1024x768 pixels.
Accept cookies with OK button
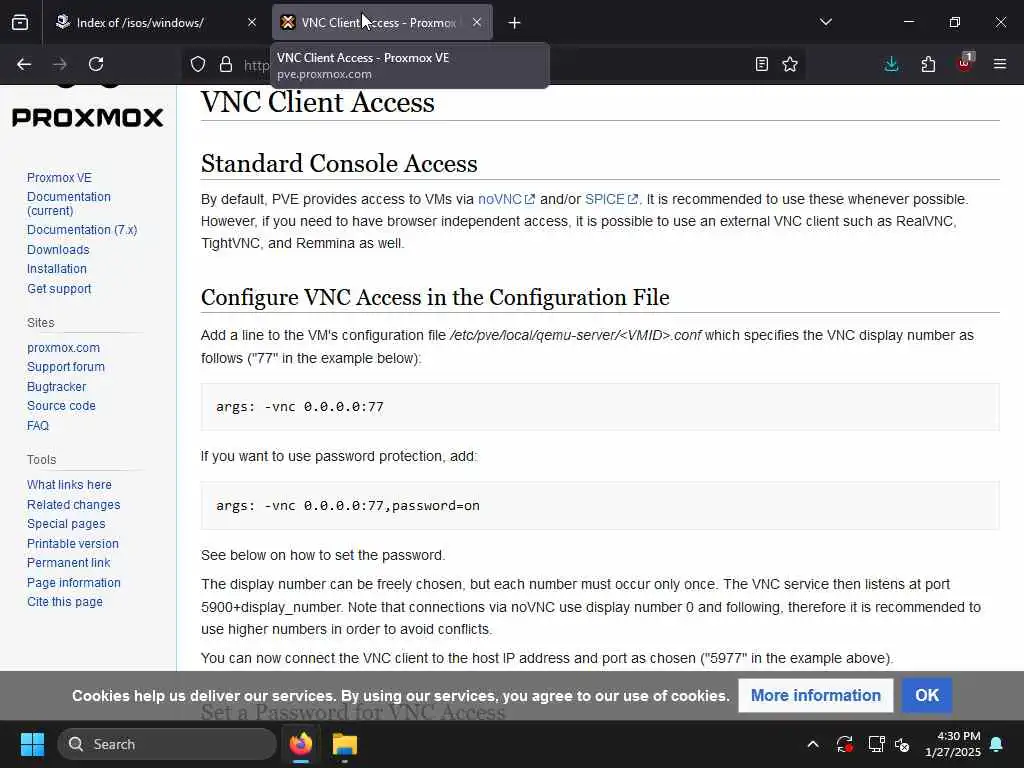(x=927, y=696)
